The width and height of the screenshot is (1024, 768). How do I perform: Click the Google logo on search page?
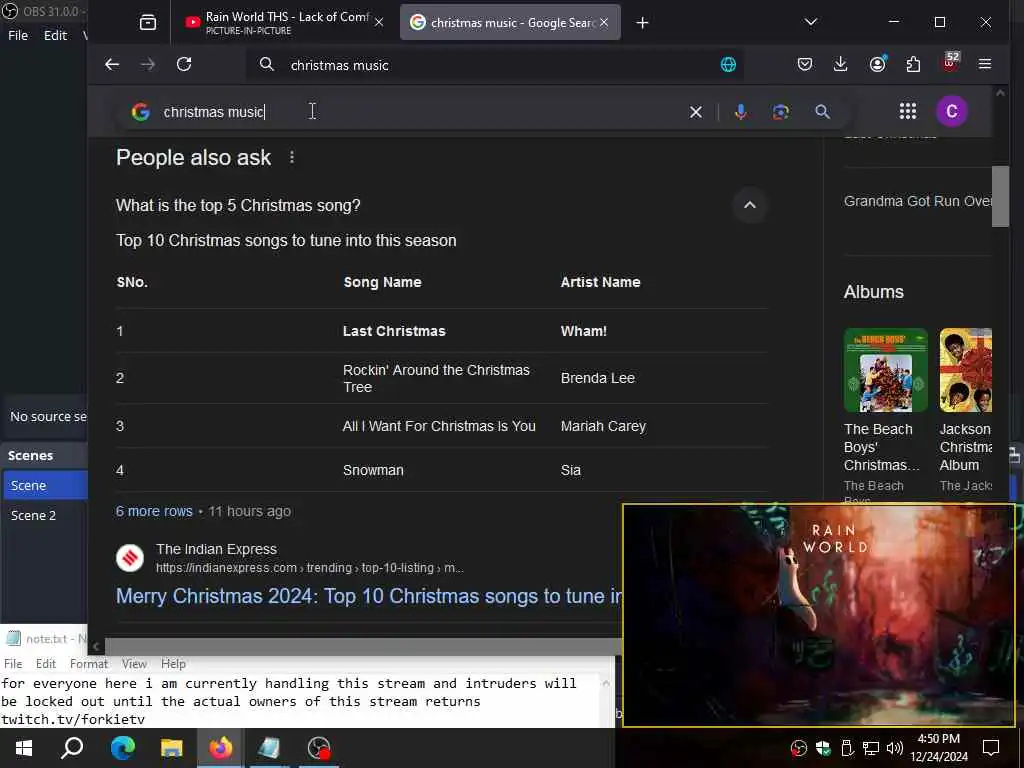click(x=140, y=112)
